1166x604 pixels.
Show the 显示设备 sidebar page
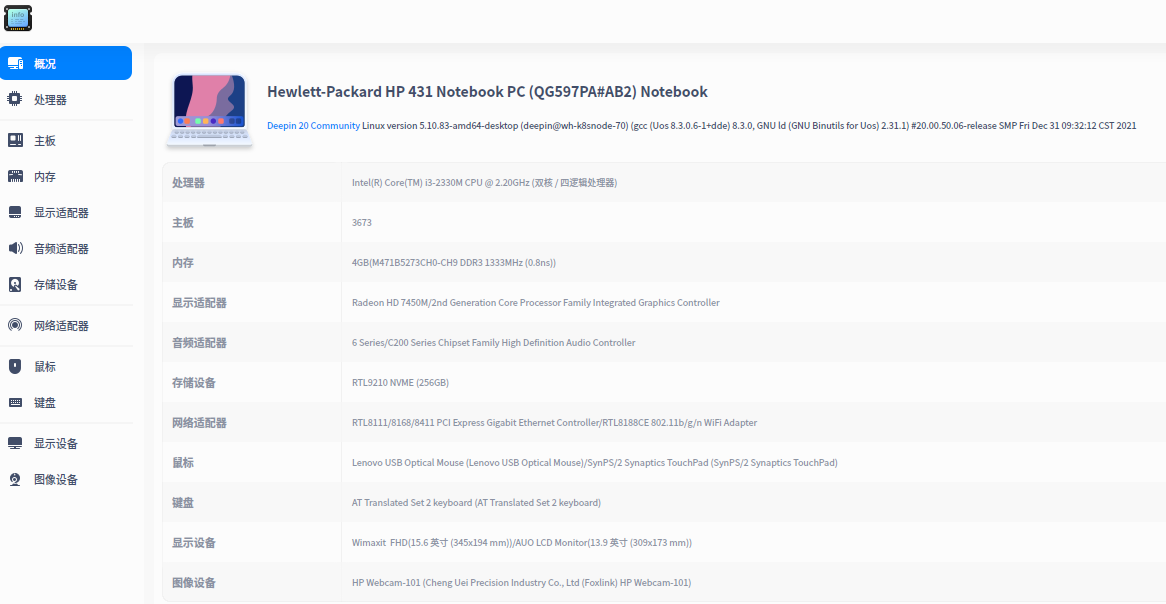point(66,443)
